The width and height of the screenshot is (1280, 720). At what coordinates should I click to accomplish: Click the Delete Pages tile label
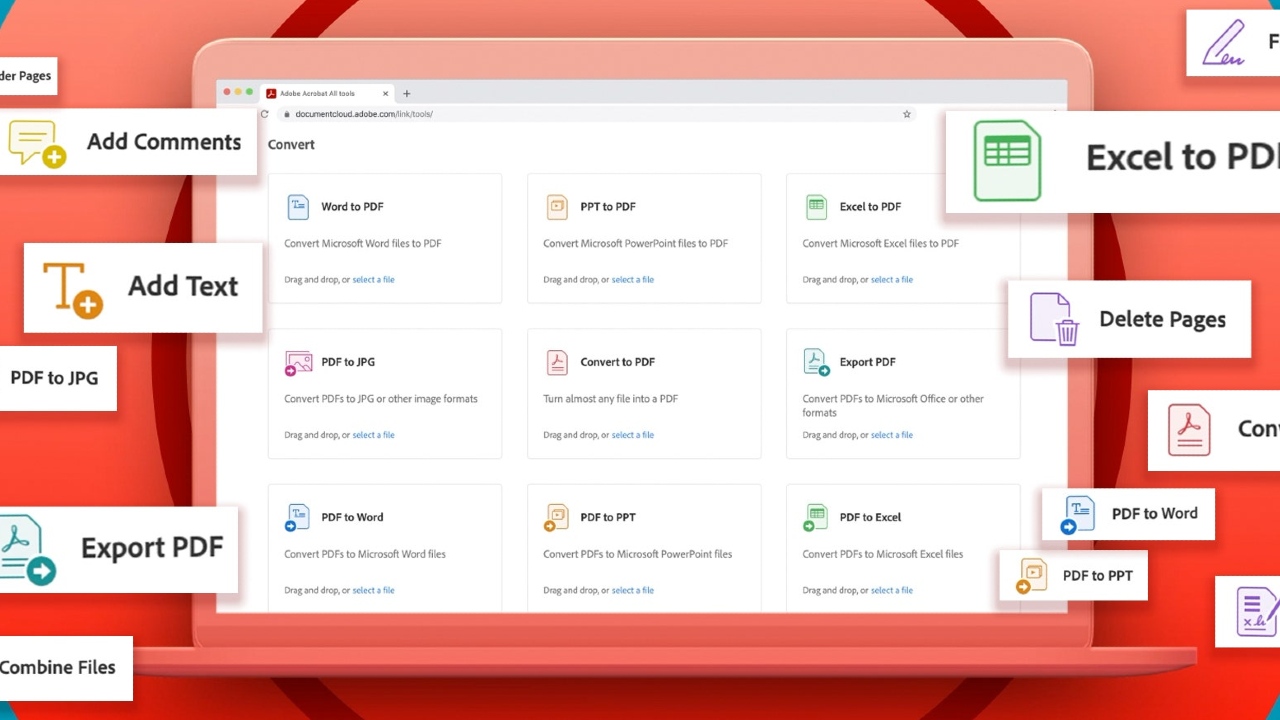pyautogui.click(x=1162, y=320)
